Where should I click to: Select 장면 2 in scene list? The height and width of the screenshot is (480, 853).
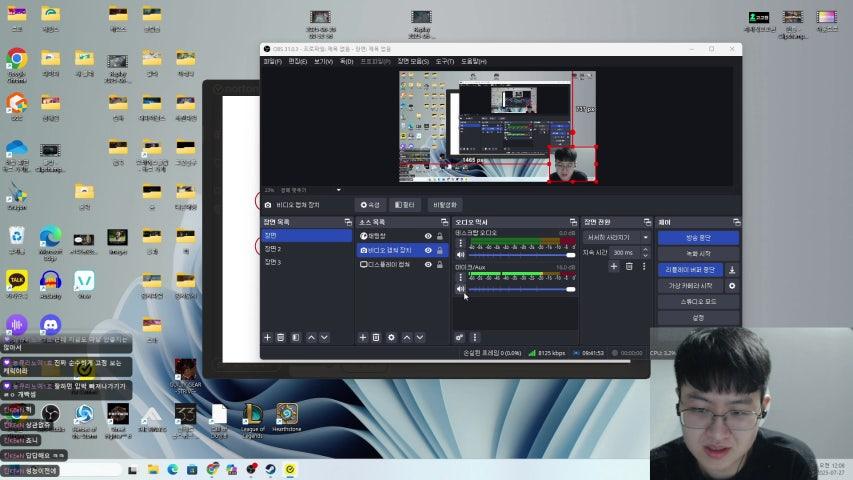click(307, 249)
